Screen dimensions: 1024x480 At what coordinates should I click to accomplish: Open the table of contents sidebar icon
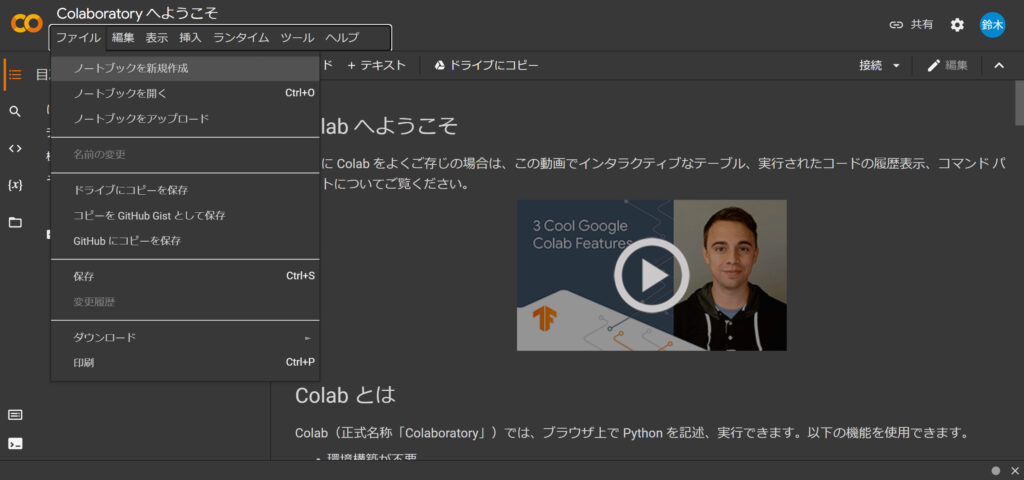click(15, 74)
